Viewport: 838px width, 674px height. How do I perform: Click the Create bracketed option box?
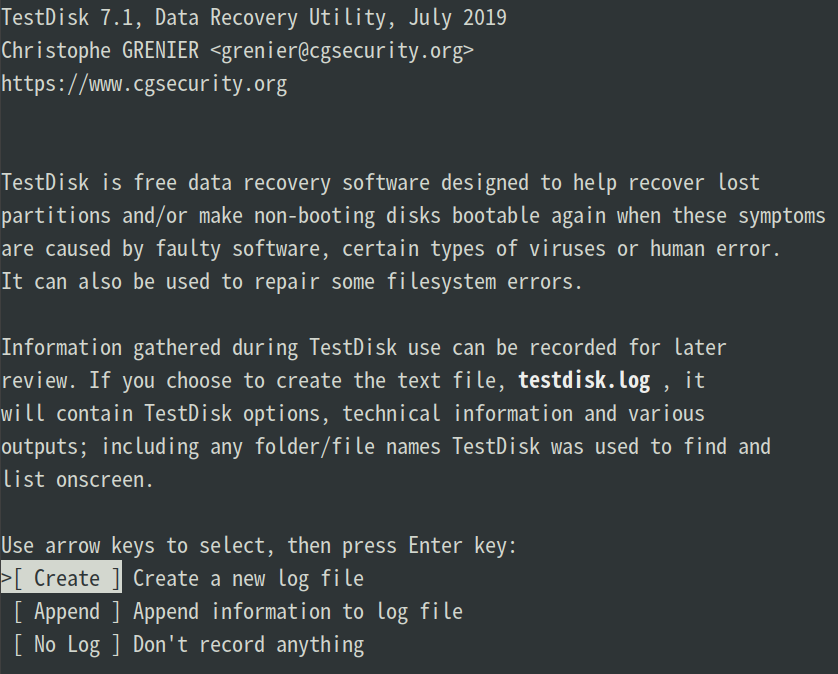[x=62, y=578]
